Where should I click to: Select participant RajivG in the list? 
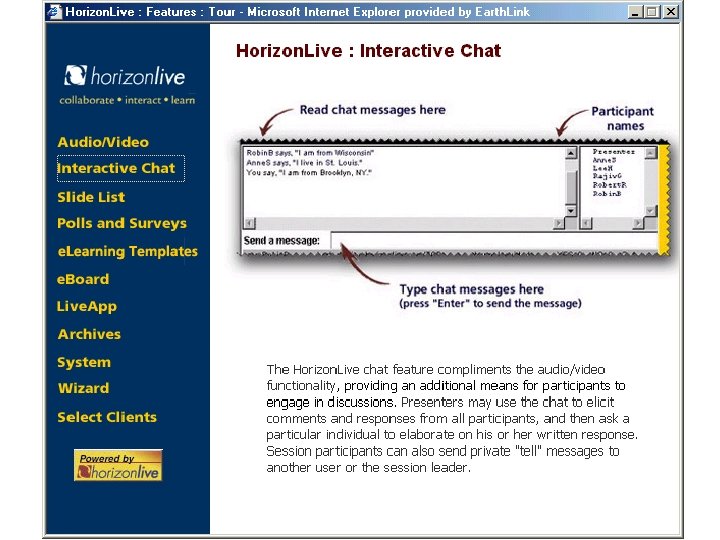click(607, 176)
